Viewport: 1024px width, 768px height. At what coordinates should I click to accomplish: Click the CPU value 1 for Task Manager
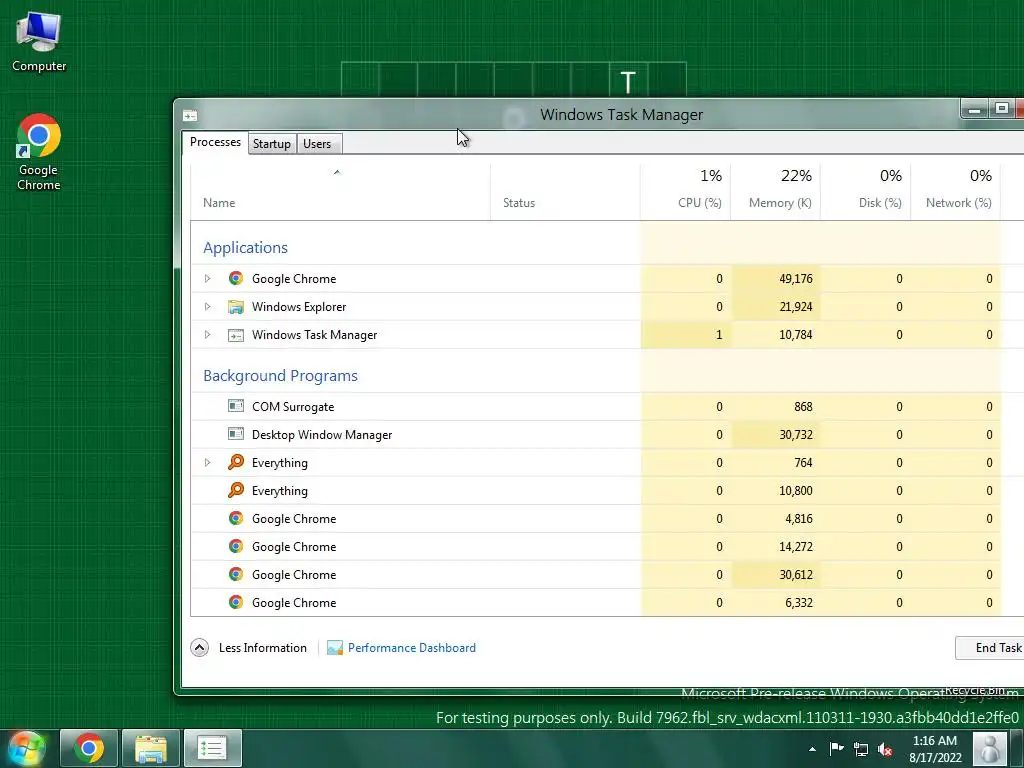click(719, 335)
